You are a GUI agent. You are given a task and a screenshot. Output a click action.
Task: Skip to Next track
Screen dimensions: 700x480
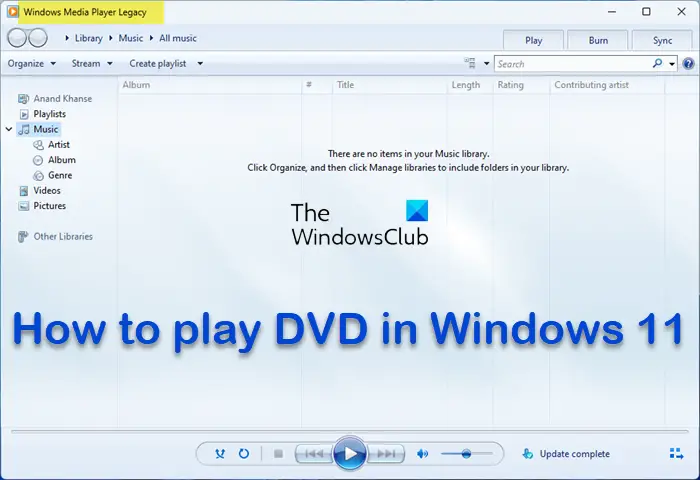(x=386, y=454)
